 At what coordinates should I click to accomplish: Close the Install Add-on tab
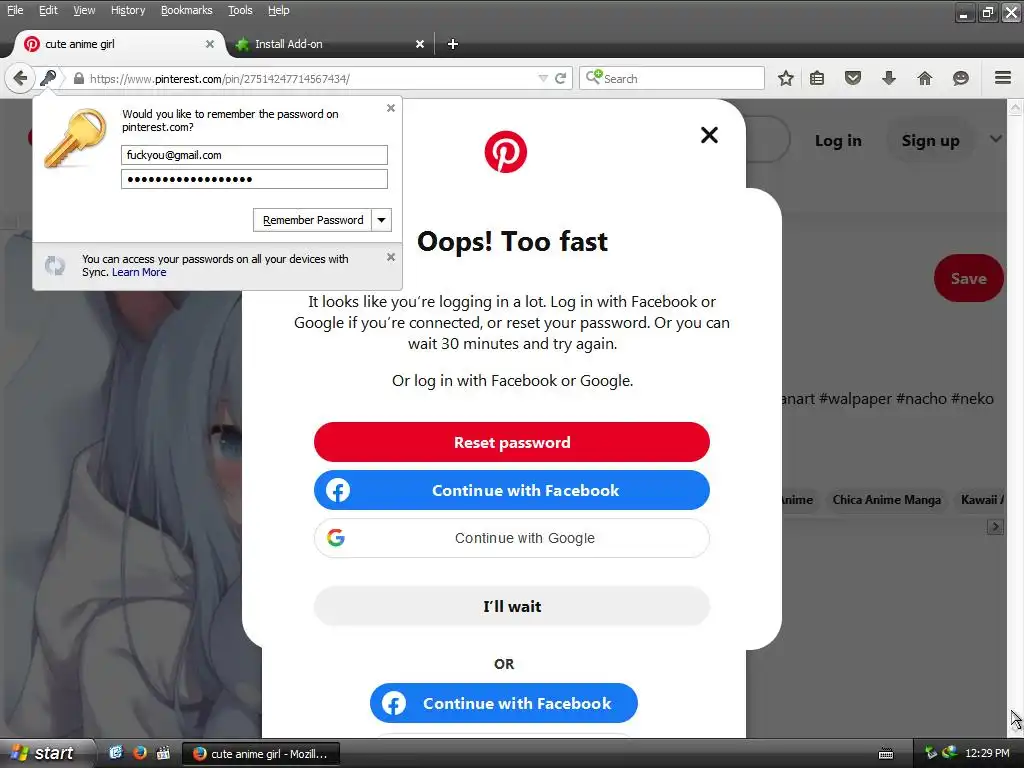(x=420, y=44)
